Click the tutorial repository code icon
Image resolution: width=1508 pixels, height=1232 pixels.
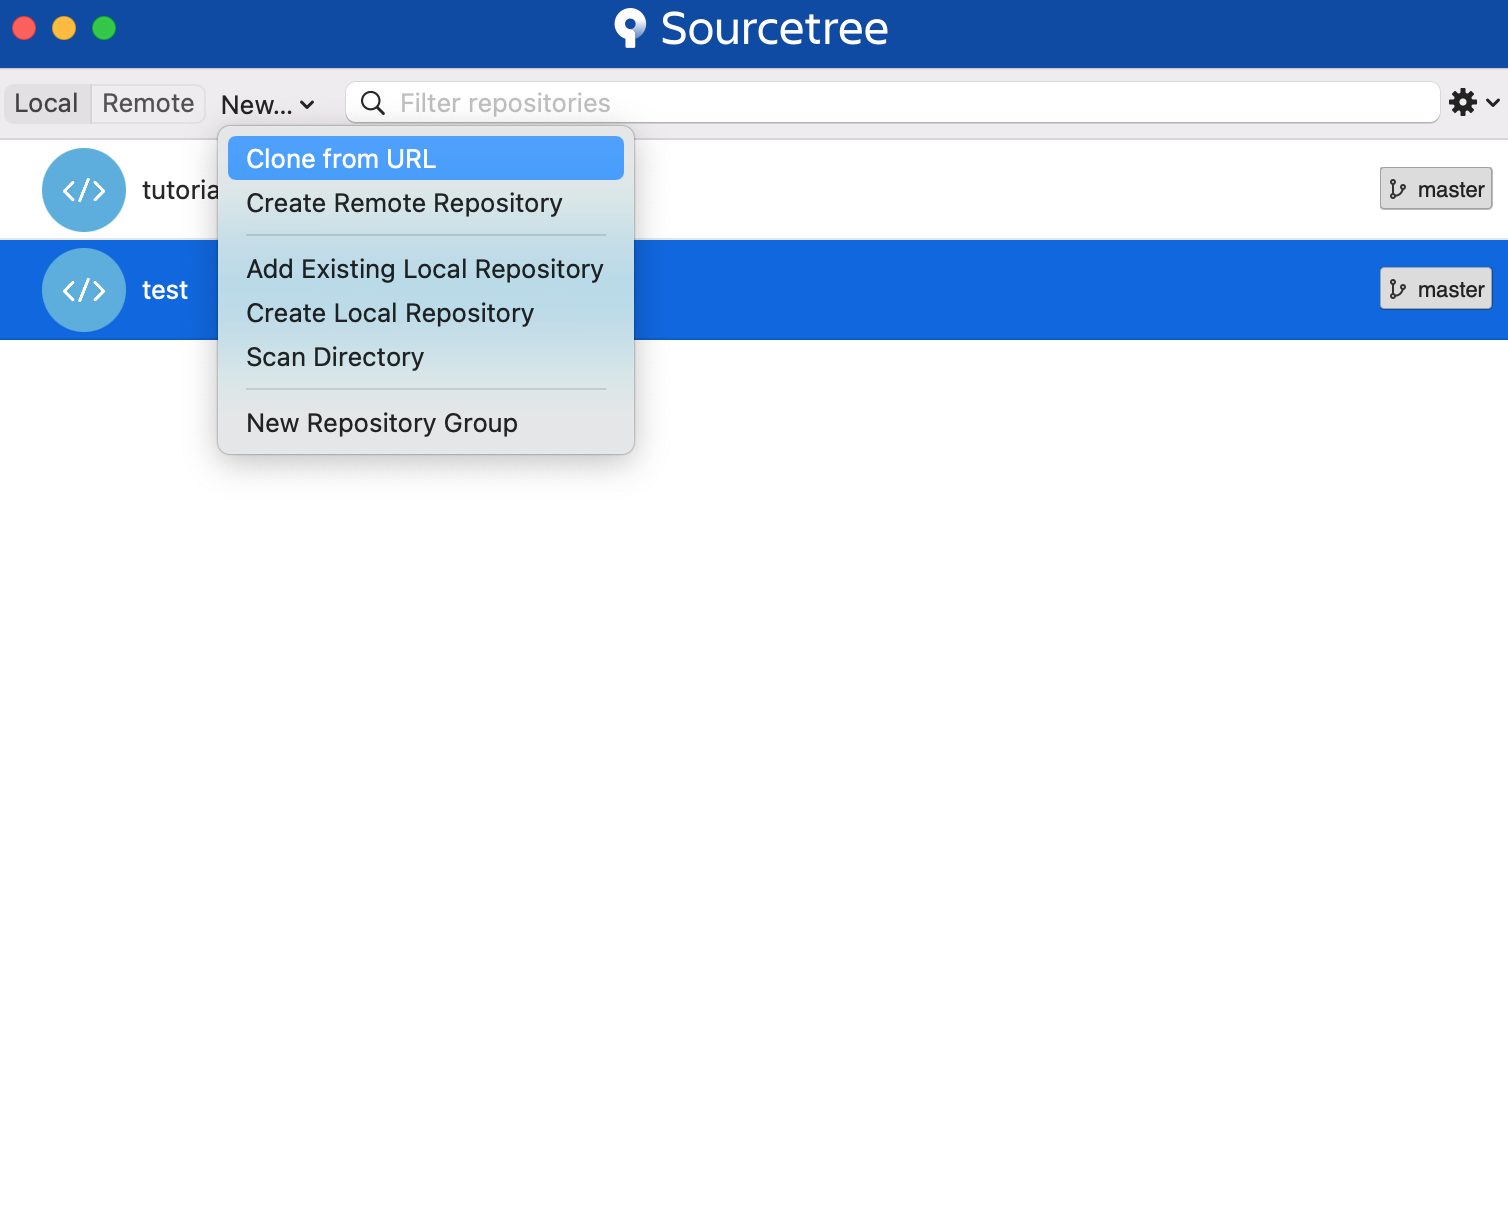[84, 190]
